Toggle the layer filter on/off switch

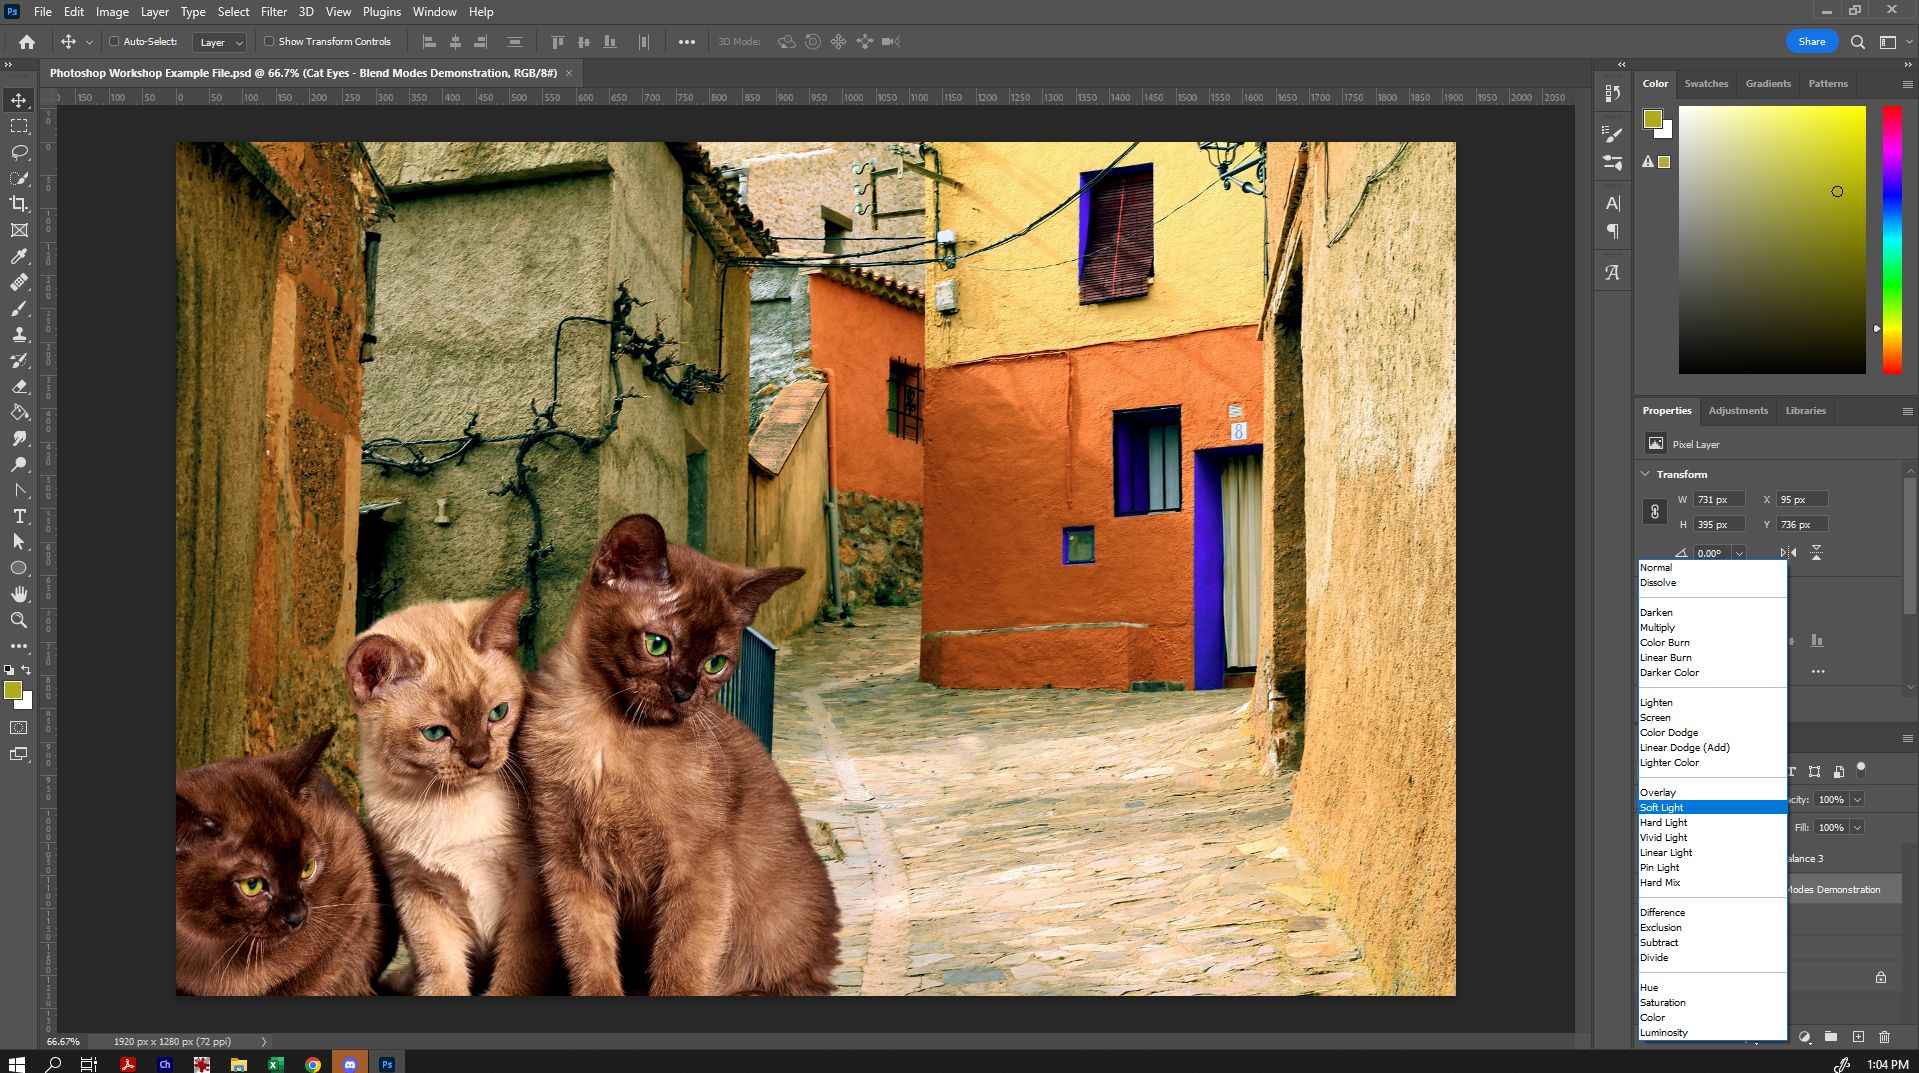(1861, 769)
